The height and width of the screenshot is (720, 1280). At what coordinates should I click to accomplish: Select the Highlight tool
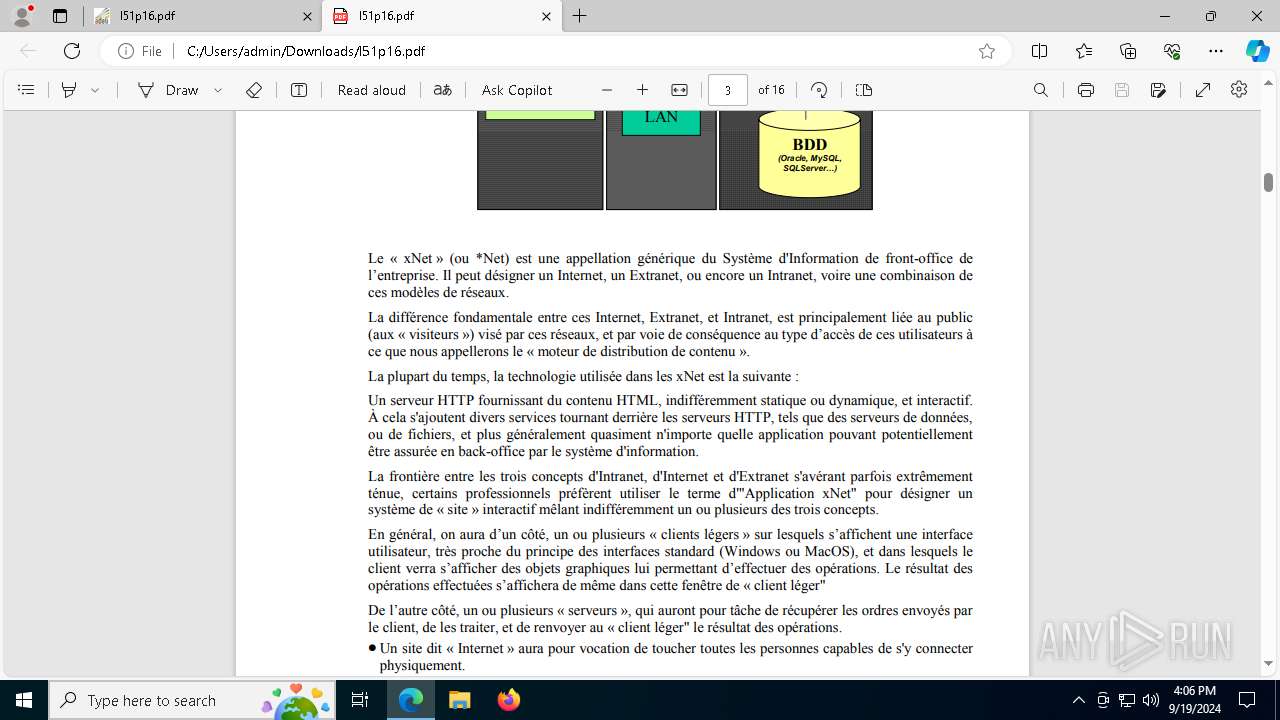[x=69, y=90]
